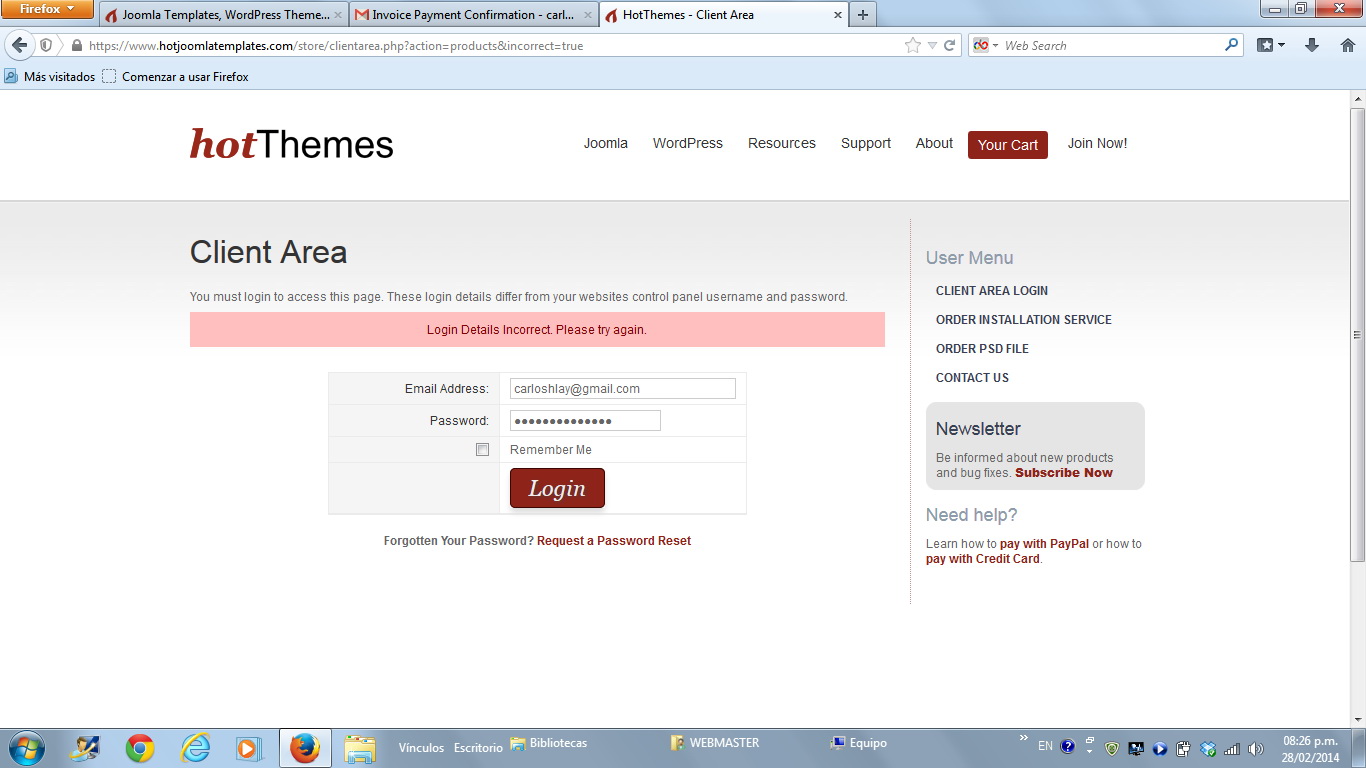Click the page vertical scrollbar
Image resolution: width=1366 pixels, height=768 pixels.
[x=1357, y=335]
